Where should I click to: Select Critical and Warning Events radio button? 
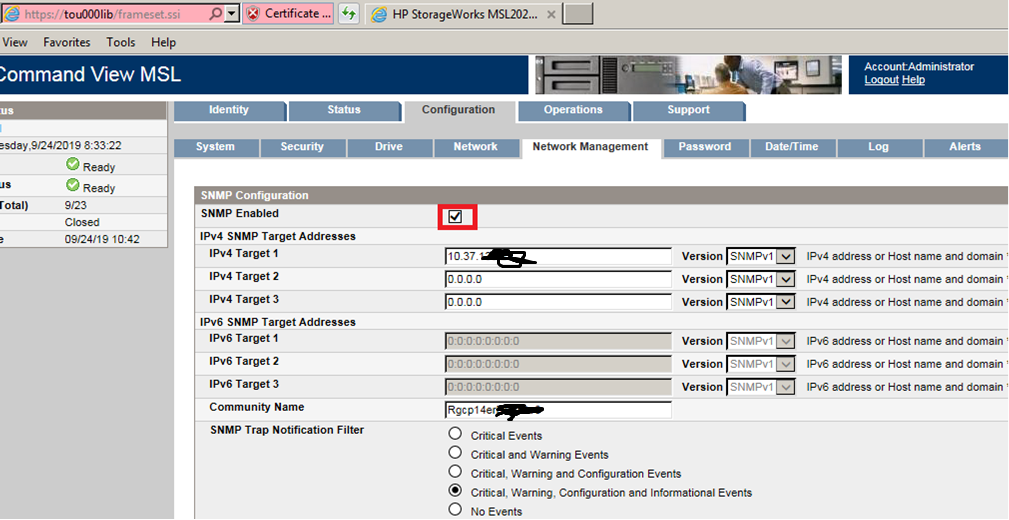[x=456, y=453]
